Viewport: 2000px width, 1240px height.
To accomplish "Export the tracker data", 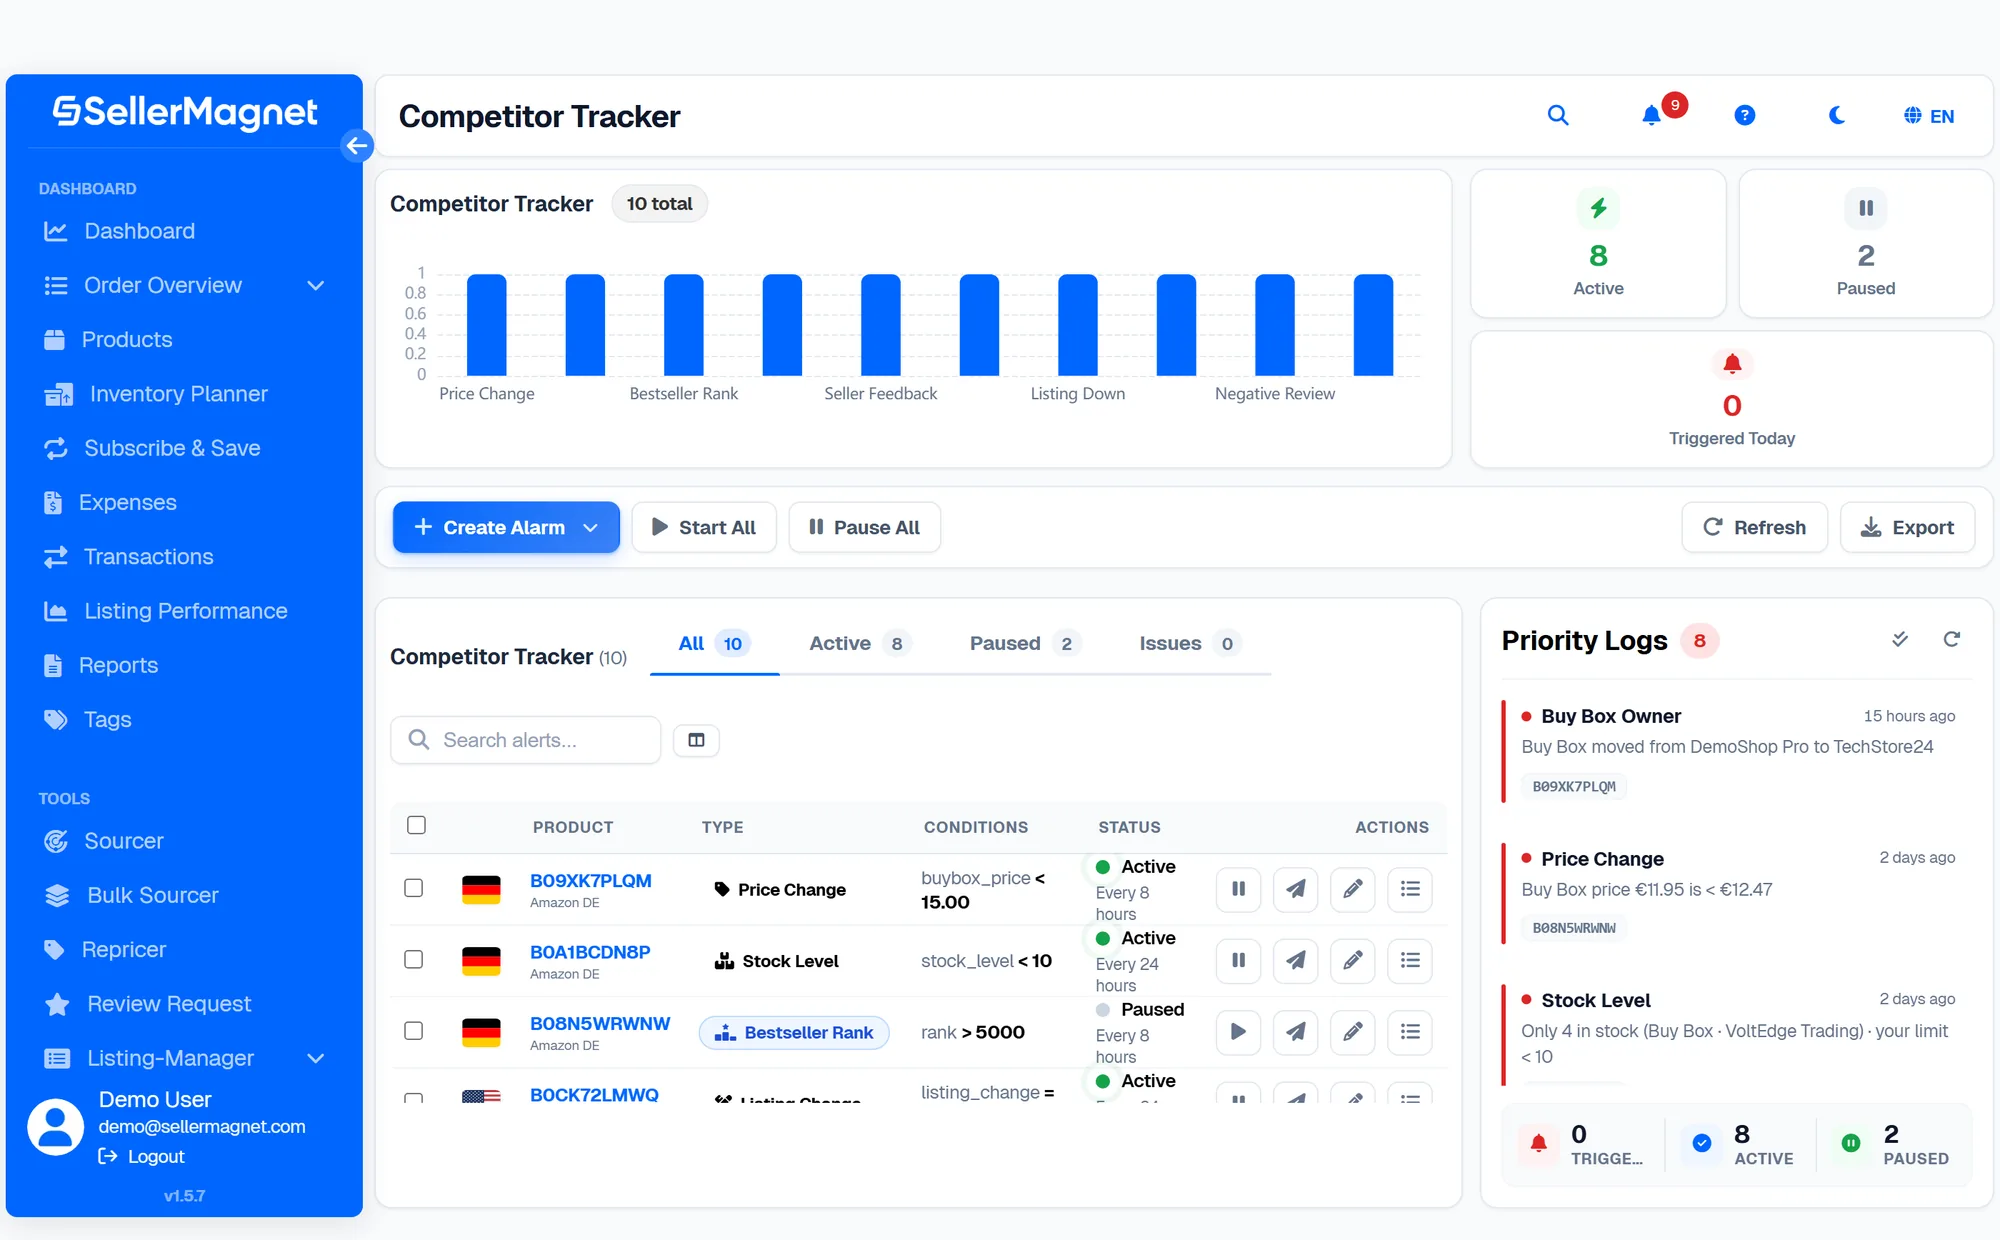I will (x=1908, y=527).
